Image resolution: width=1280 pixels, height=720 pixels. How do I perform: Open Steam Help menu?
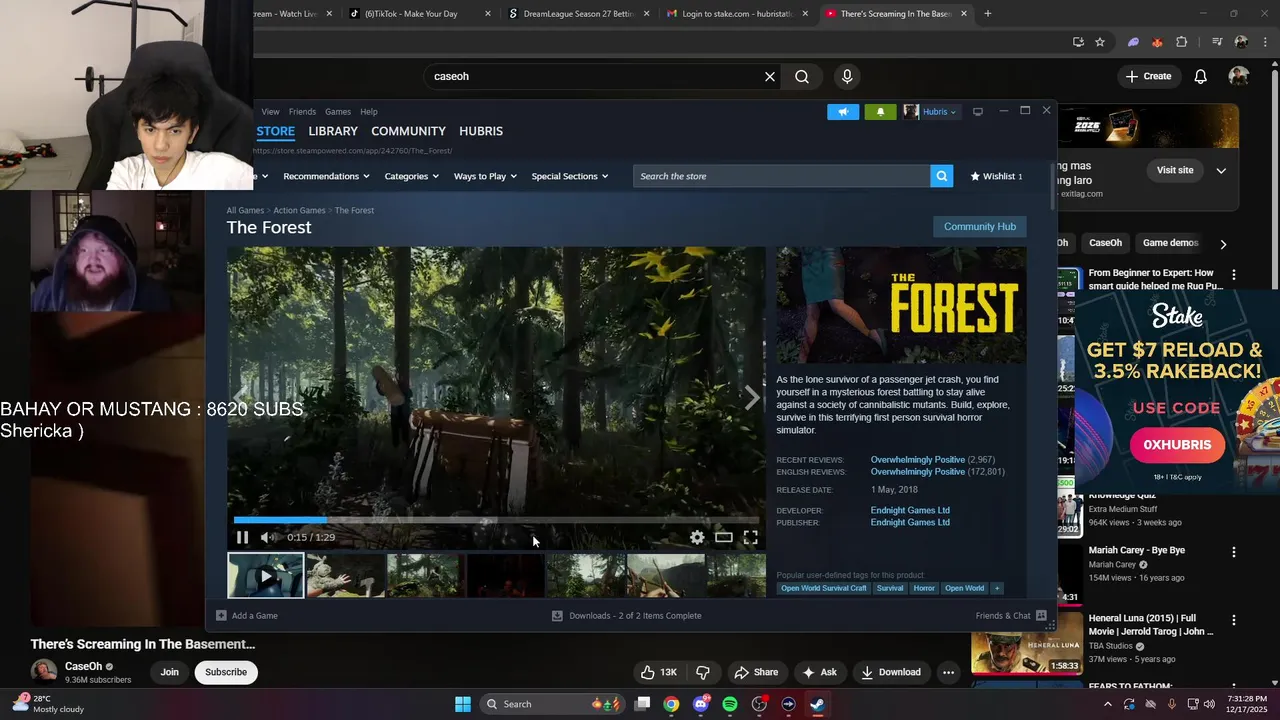[x=369, y=111]
